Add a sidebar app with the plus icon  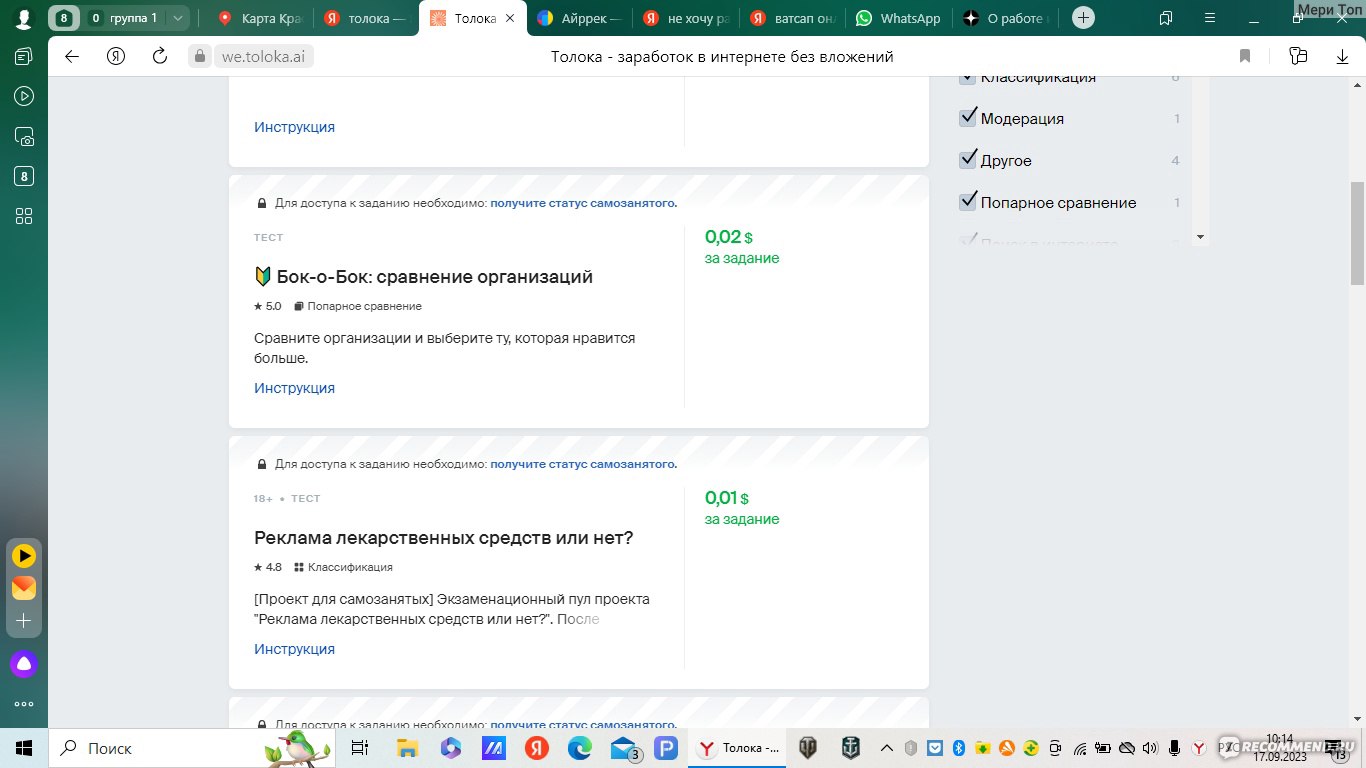24,621
